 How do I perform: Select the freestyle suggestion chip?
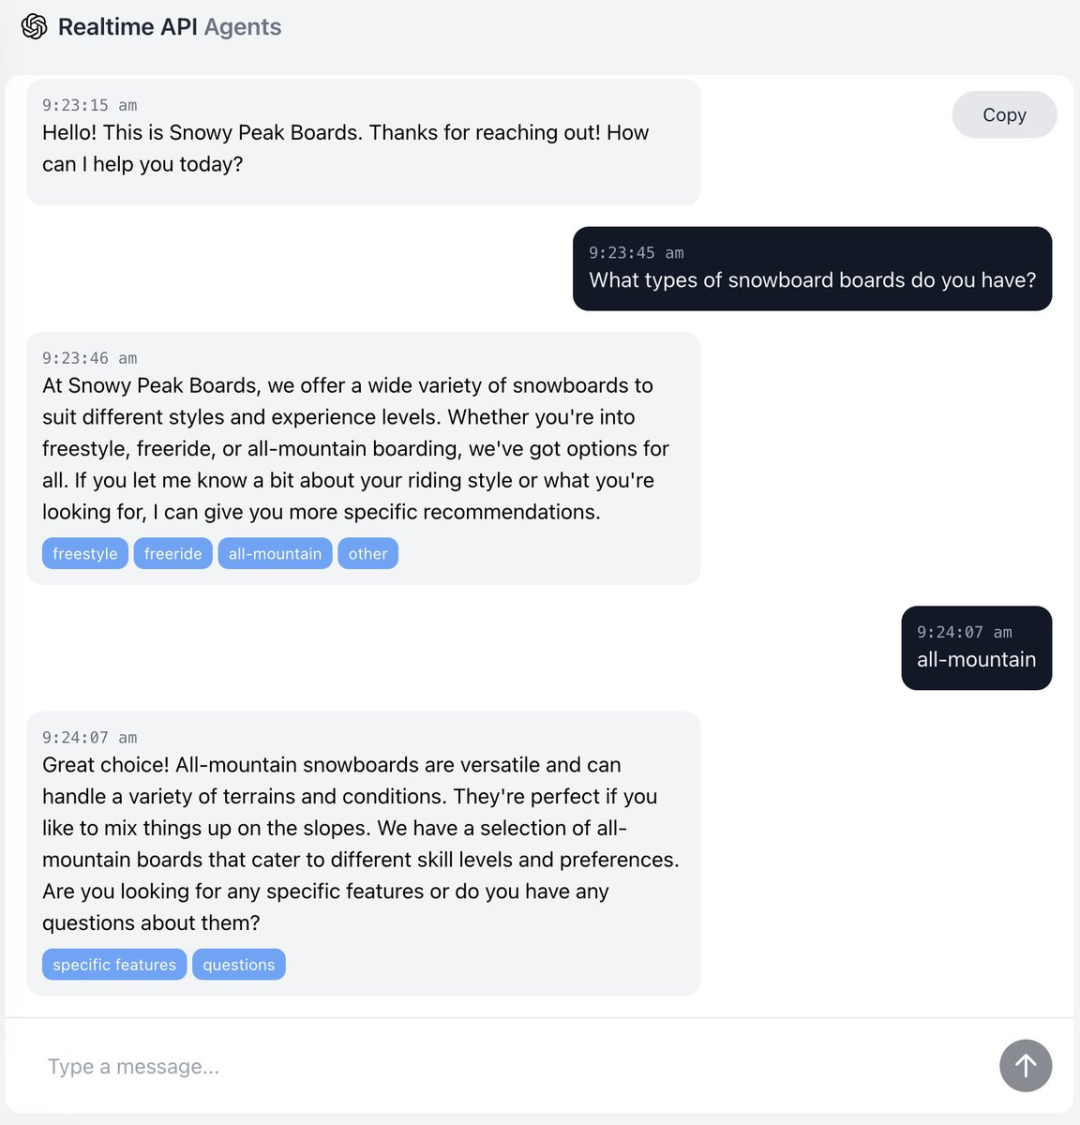pyautogui.click(x=85, y=554)
